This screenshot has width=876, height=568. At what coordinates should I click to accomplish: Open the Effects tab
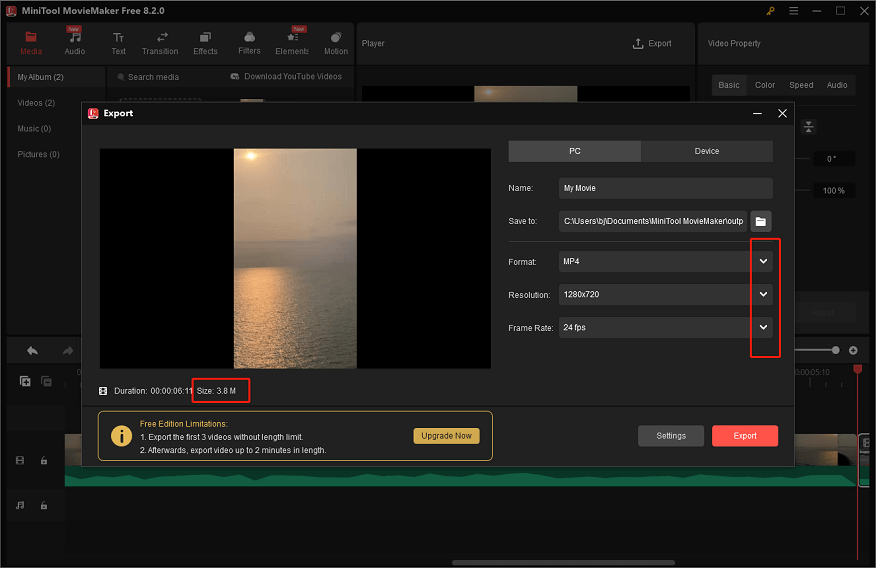coord(205,43)
